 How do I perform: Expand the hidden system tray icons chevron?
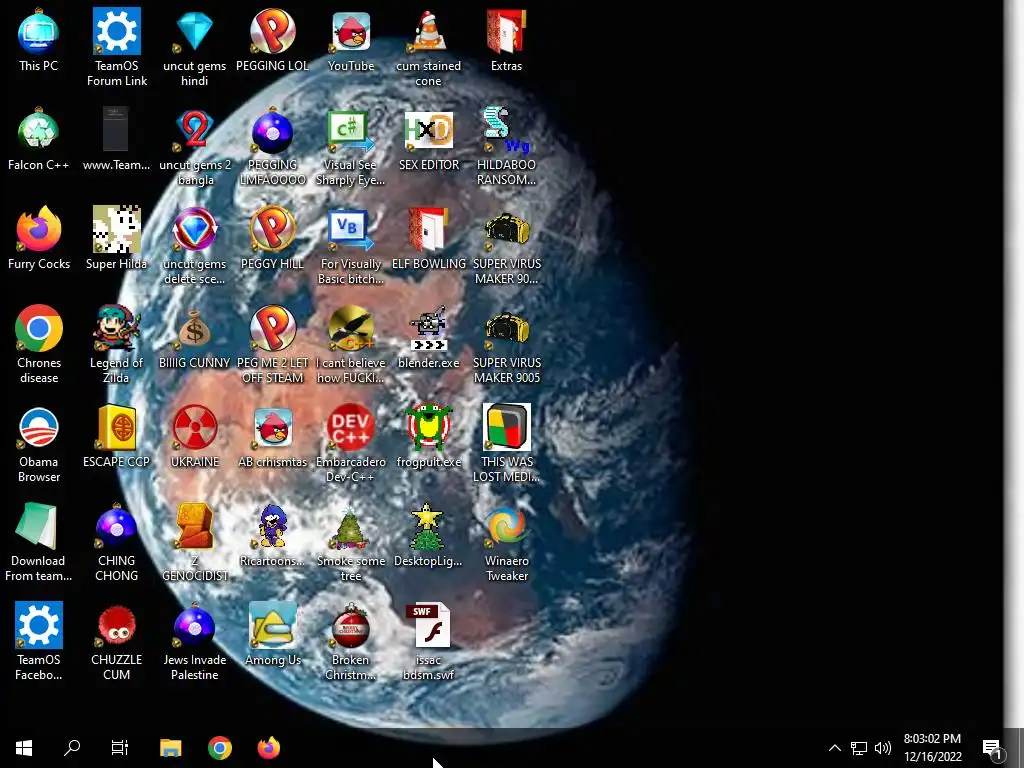[835, 748]
